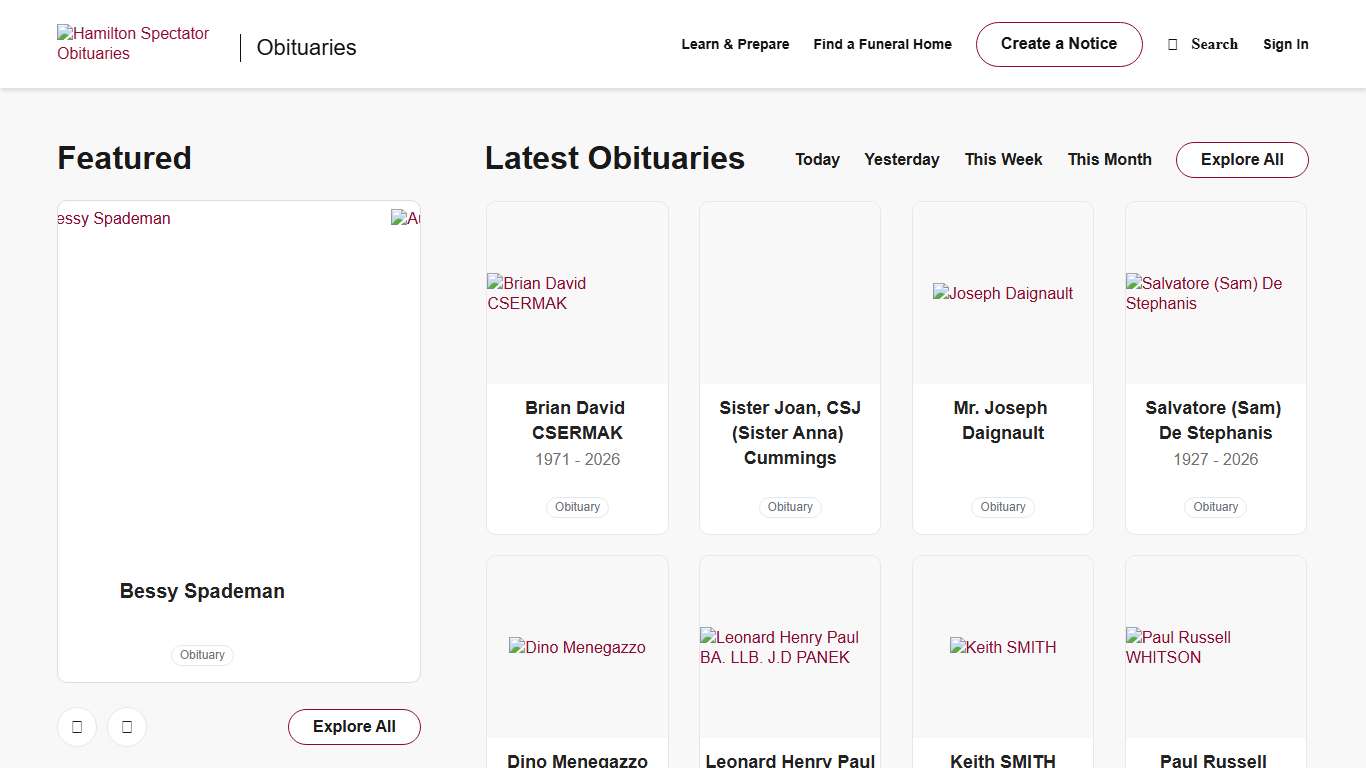Open Bessy Spademan featured obituary

click(x=202, y=591)
